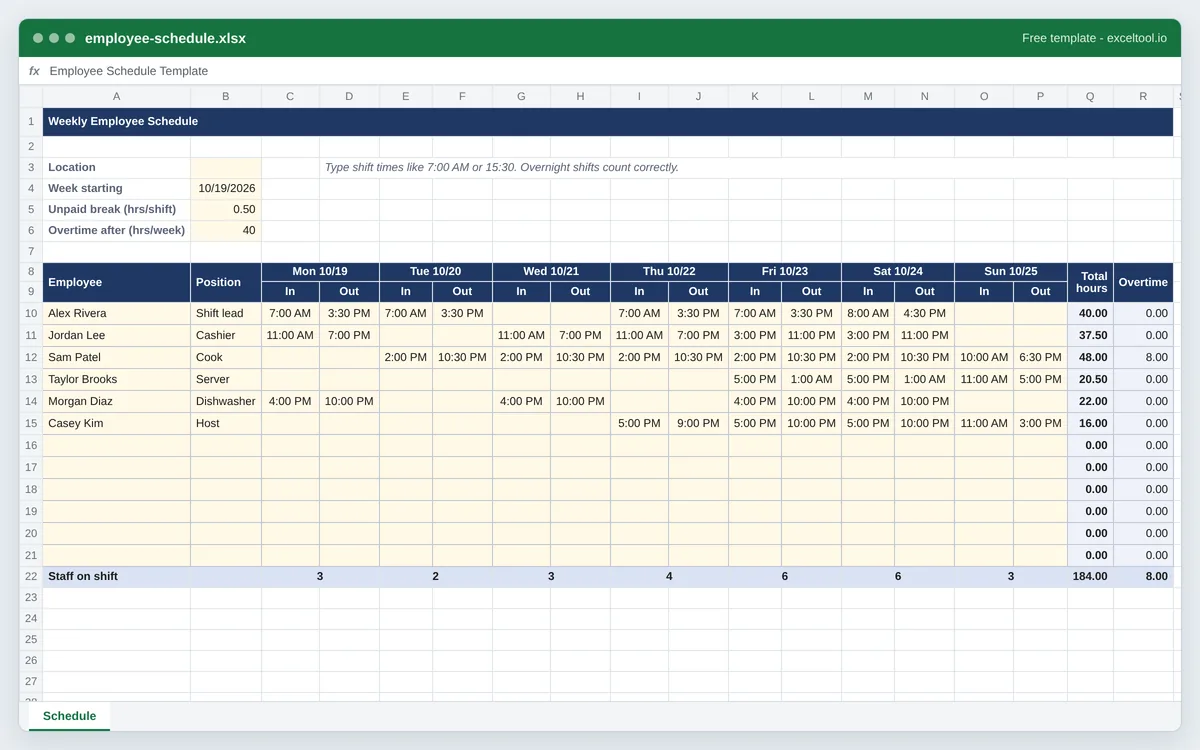Select the Dishwasher position cell
1200x750 pixels.
click(x=226, y=401)
